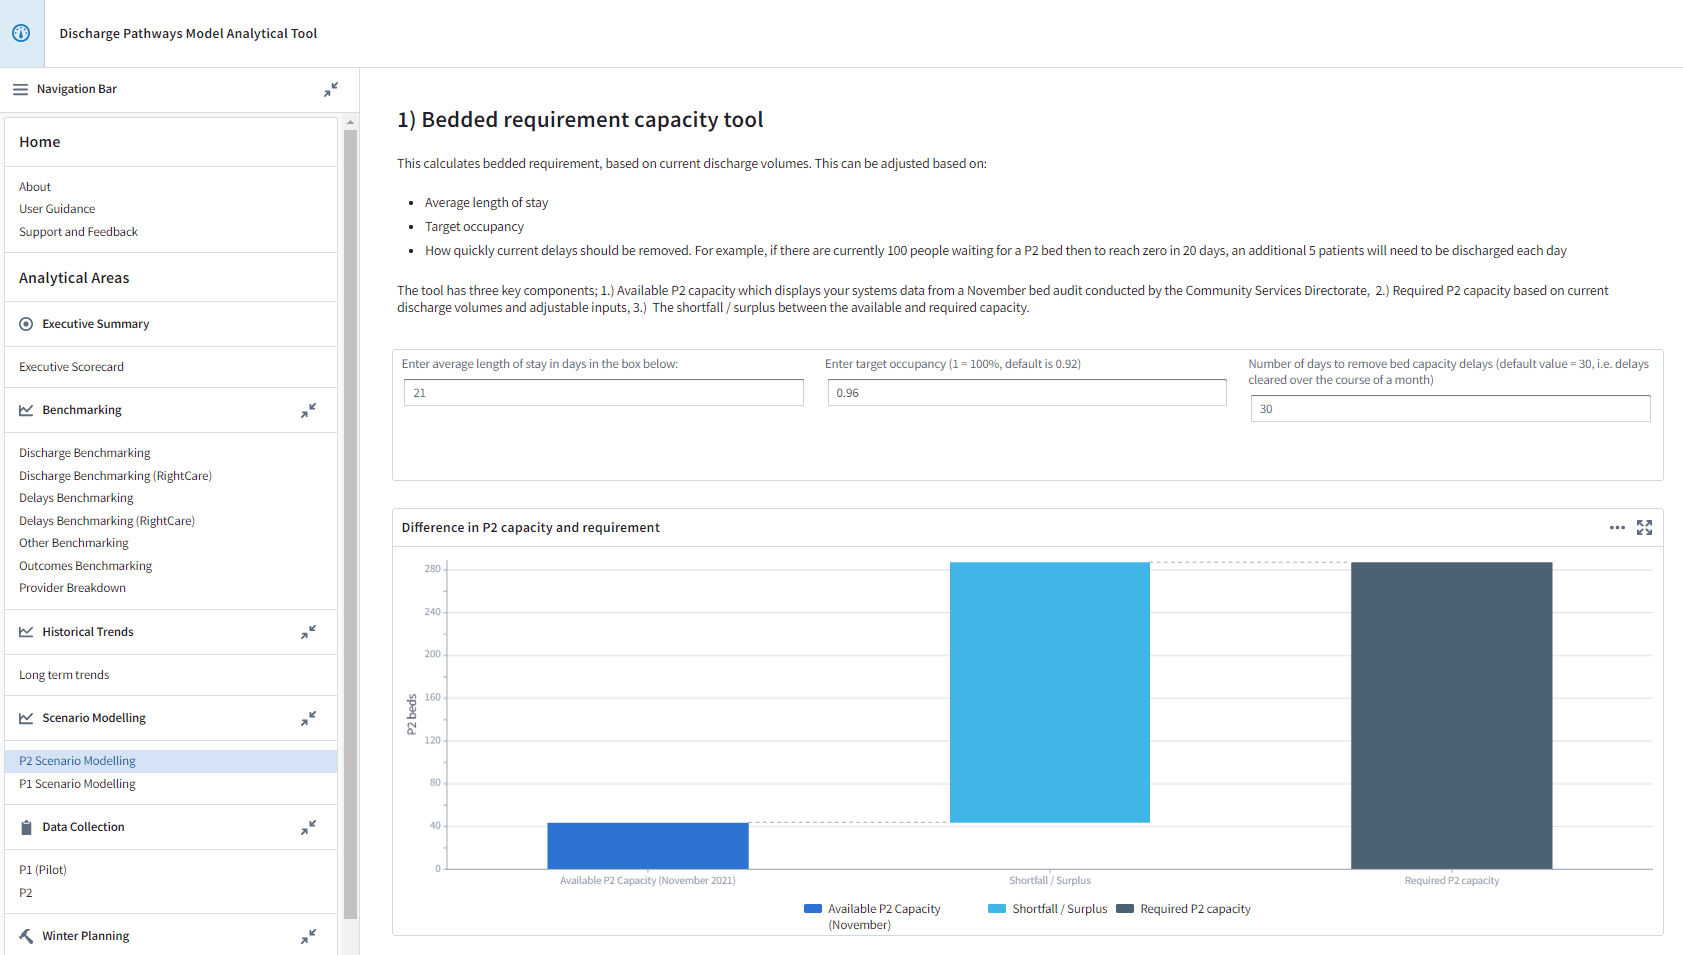Click the light blue Shortfall / Surplus bar

(x=1049, y=692)
